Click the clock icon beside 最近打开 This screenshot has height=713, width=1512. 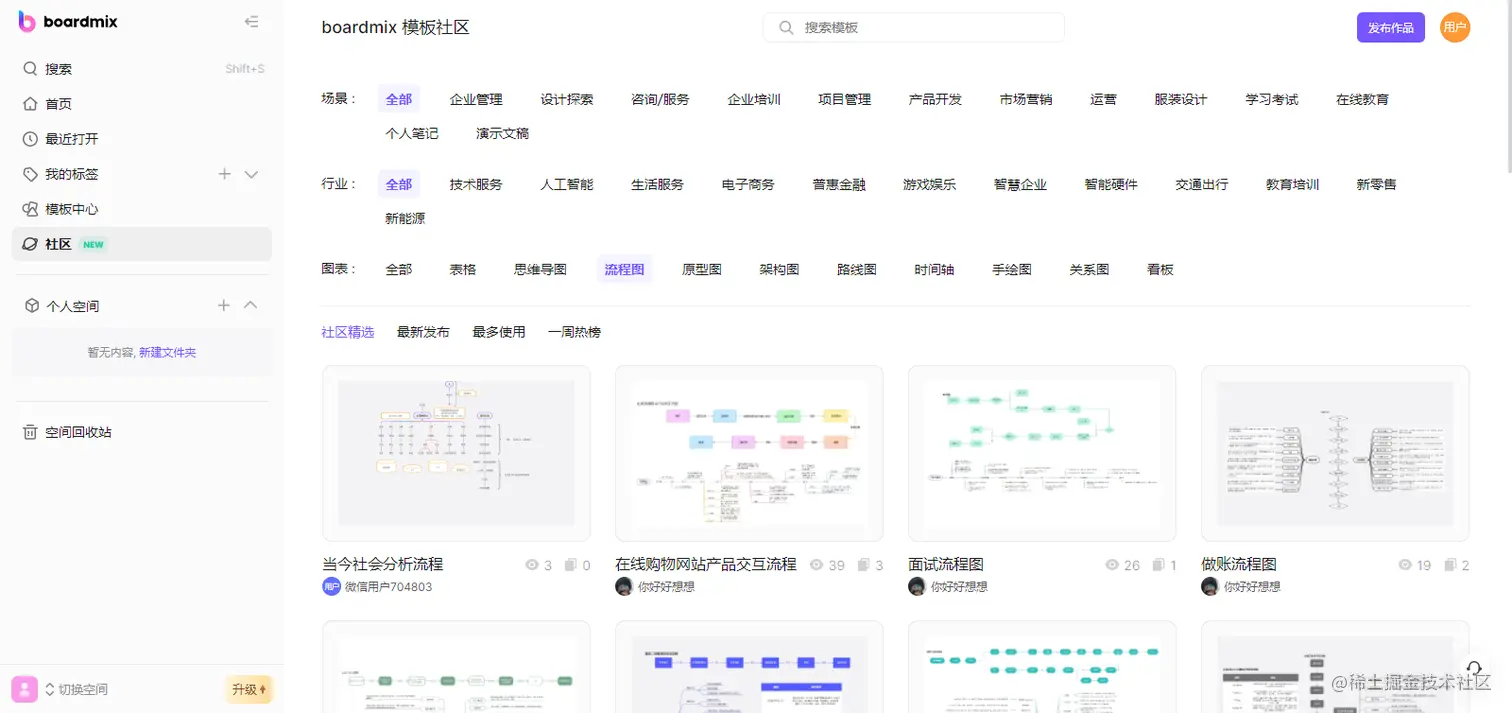point(31,139)
